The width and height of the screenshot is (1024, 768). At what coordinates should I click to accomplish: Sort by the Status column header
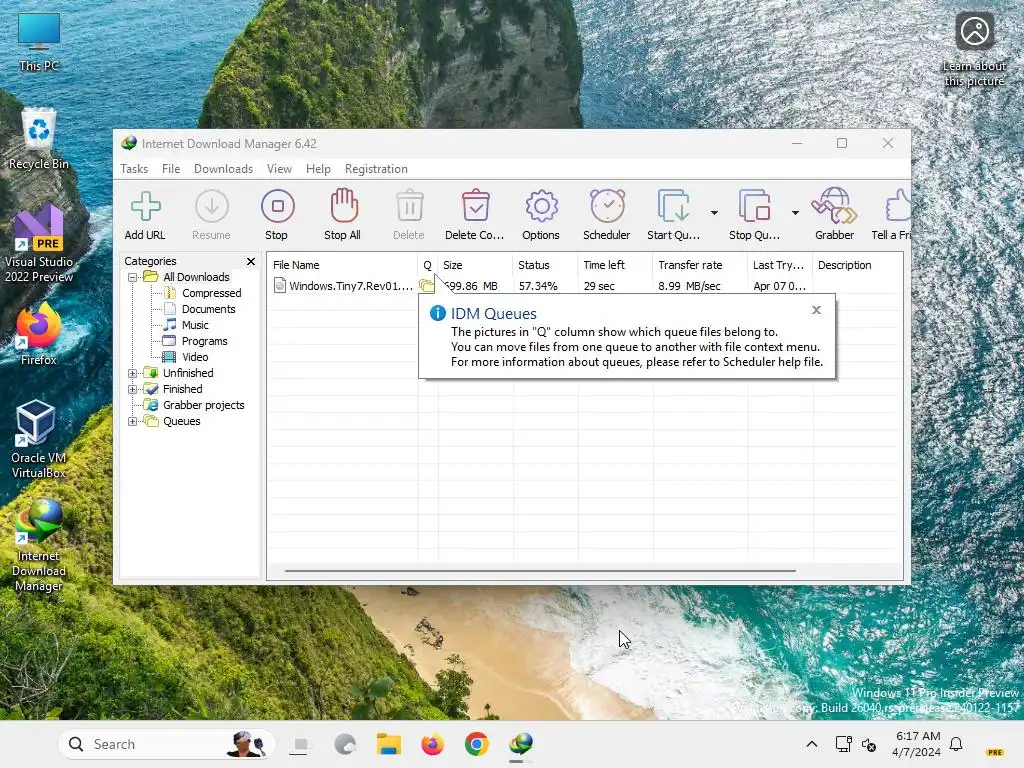pos(545,265)
